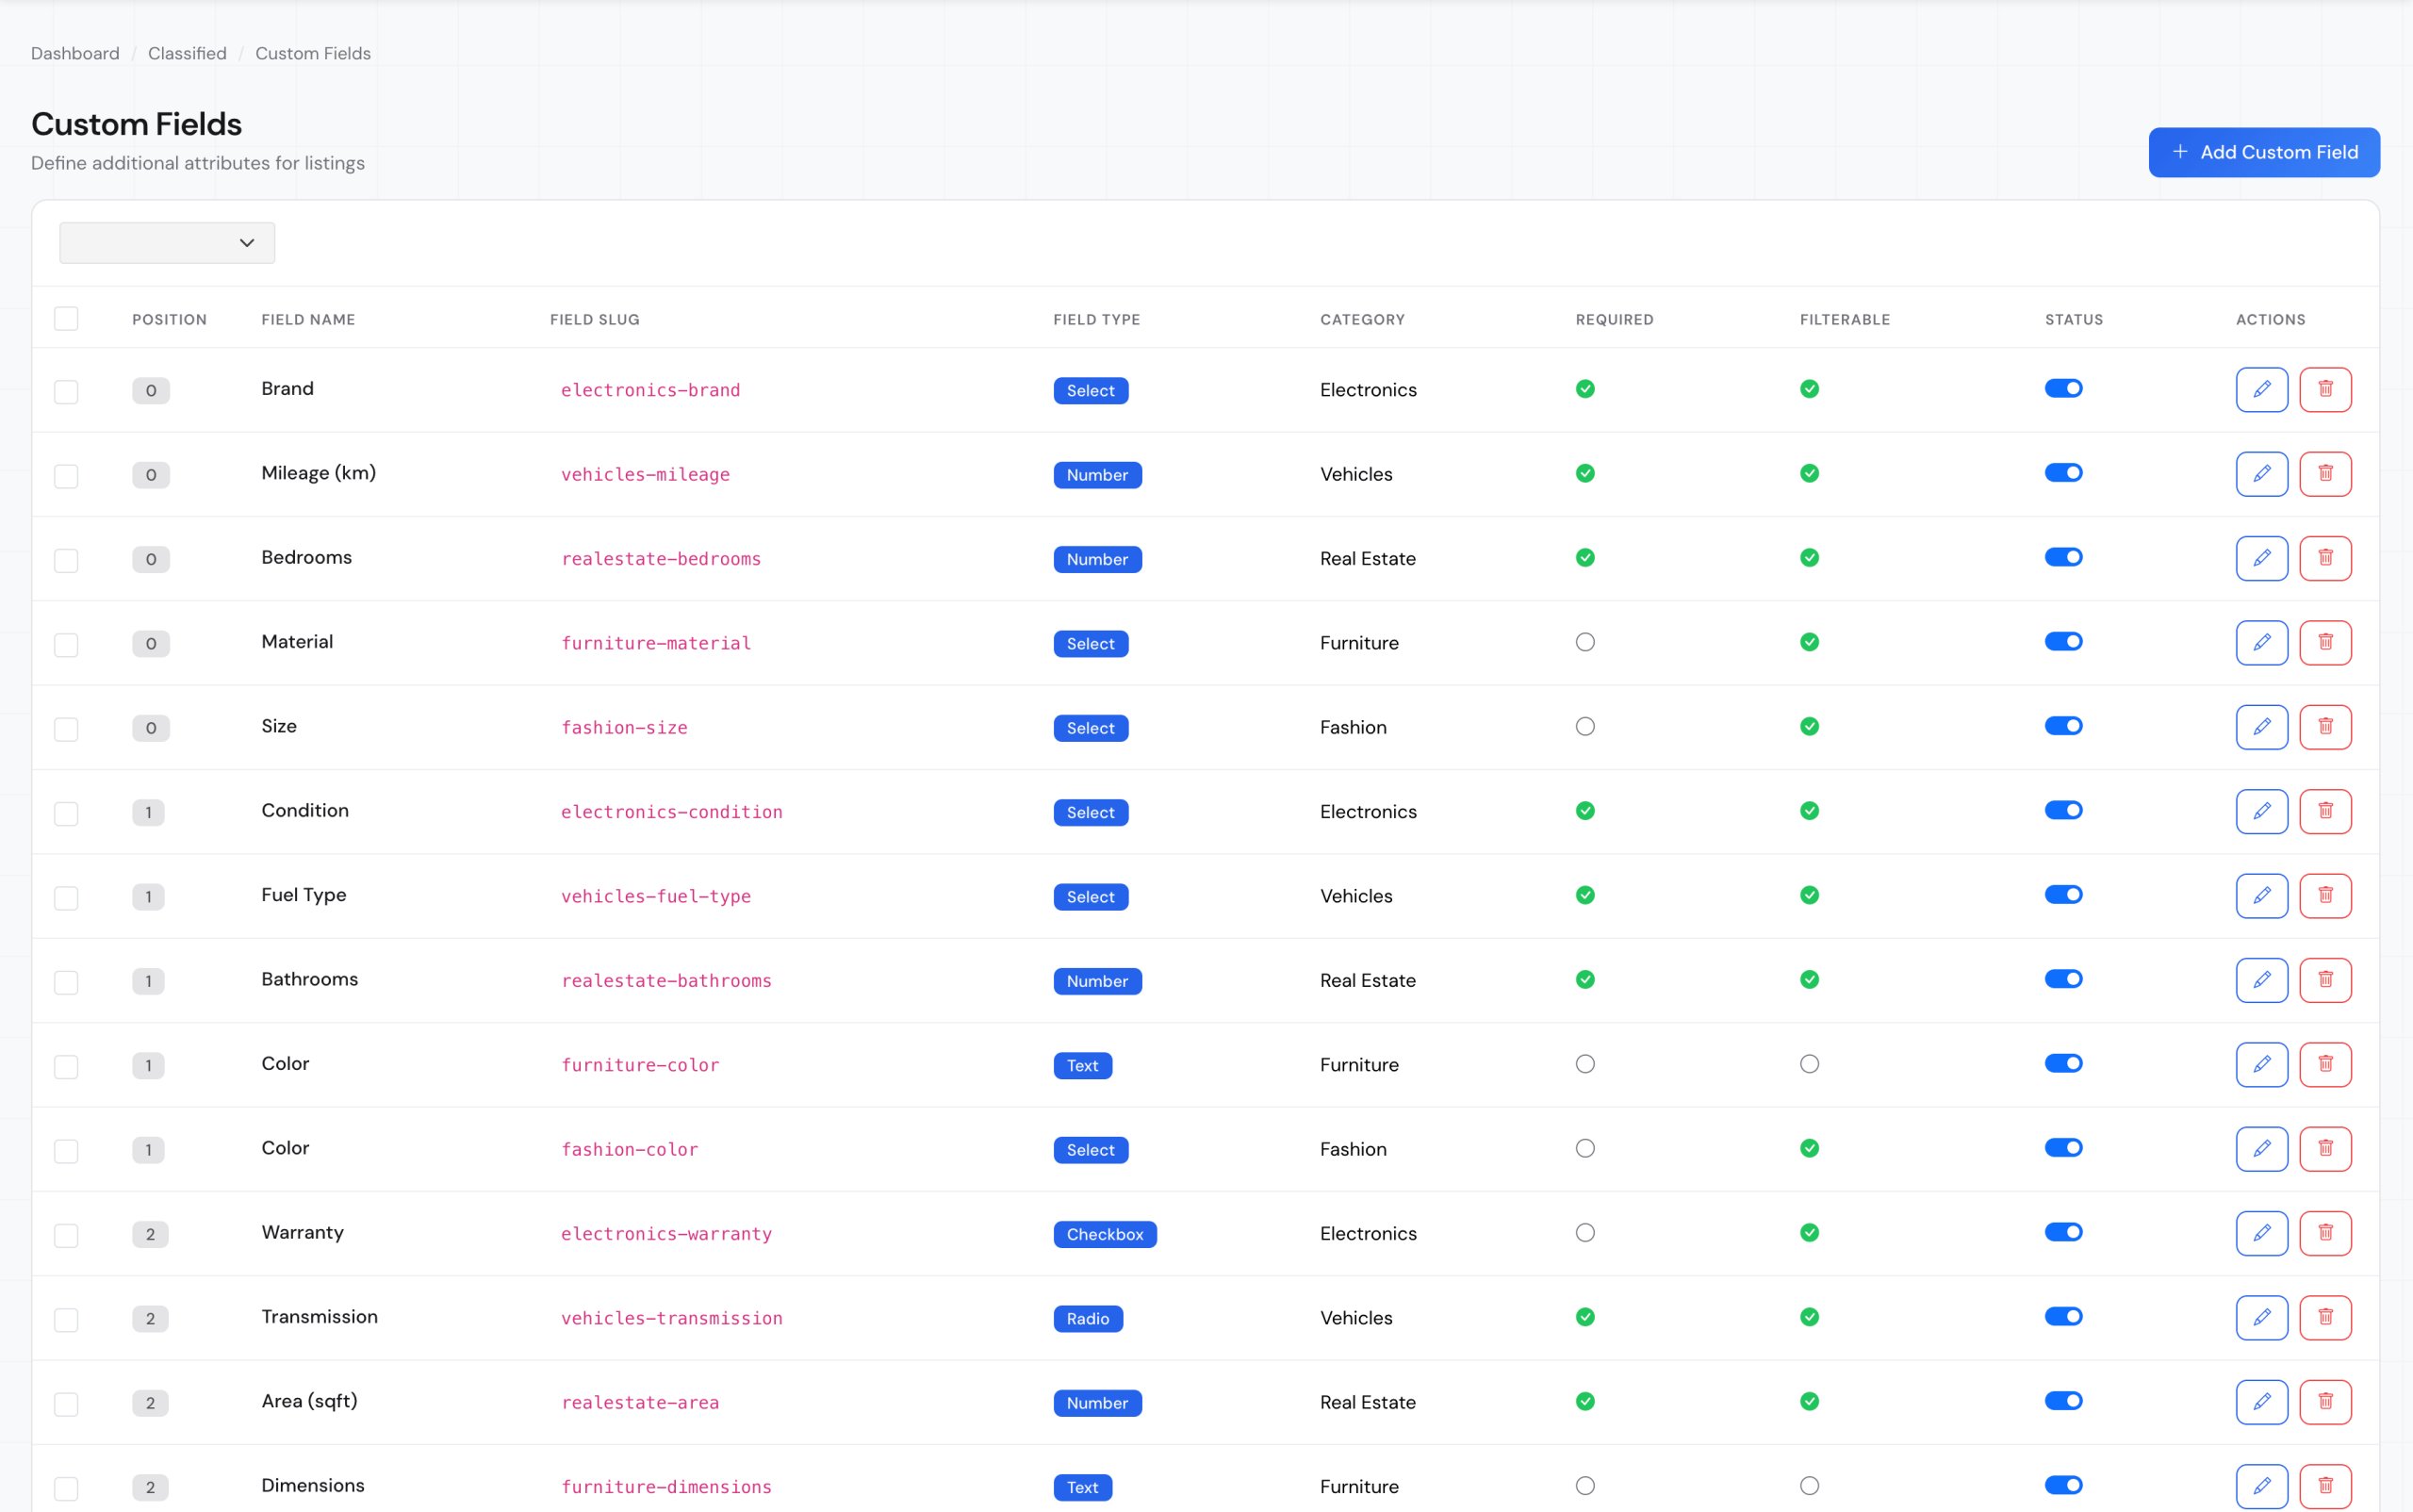This screenshot has height=1512, width=2413.
Task: Go to Dashboard breadcrumb
Action: pos(75,53)
